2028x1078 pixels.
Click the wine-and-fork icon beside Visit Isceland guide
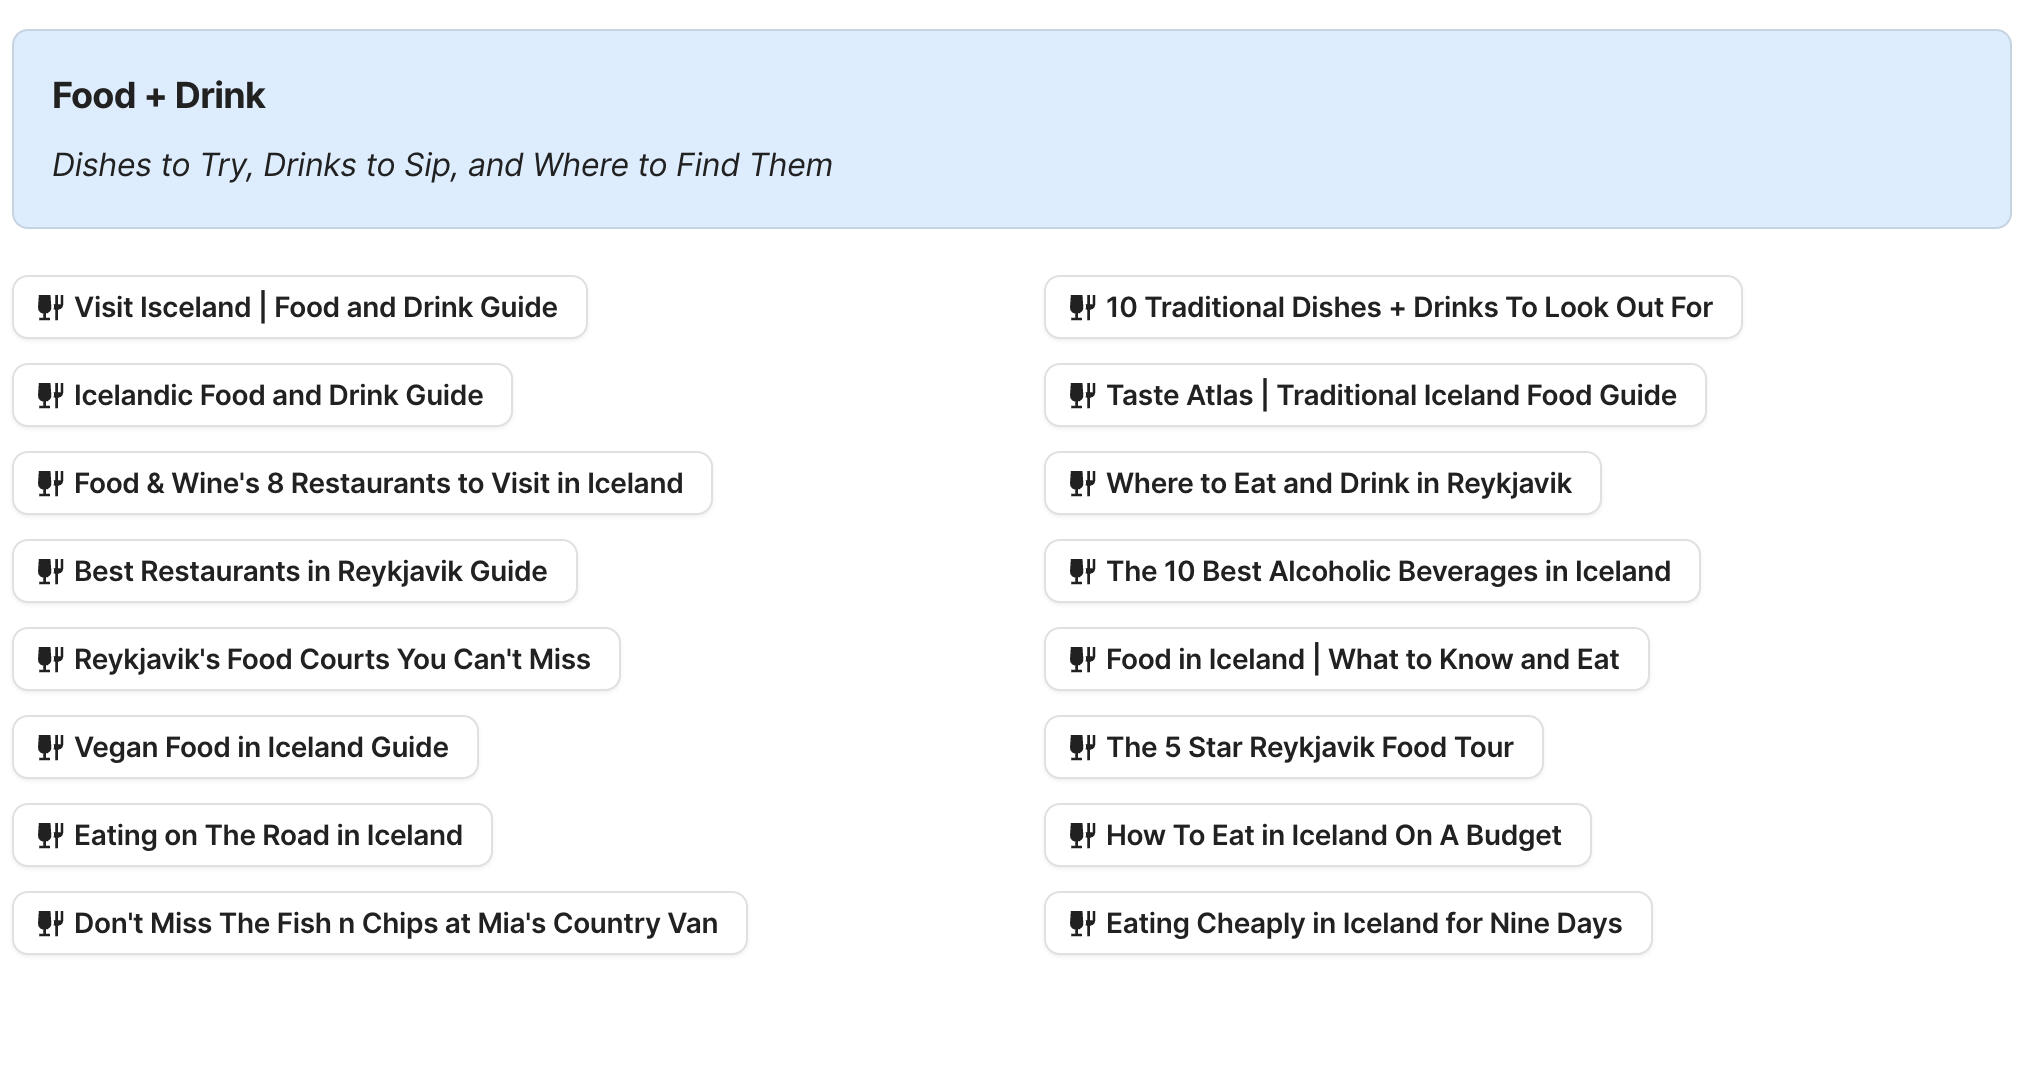point(50,307)
